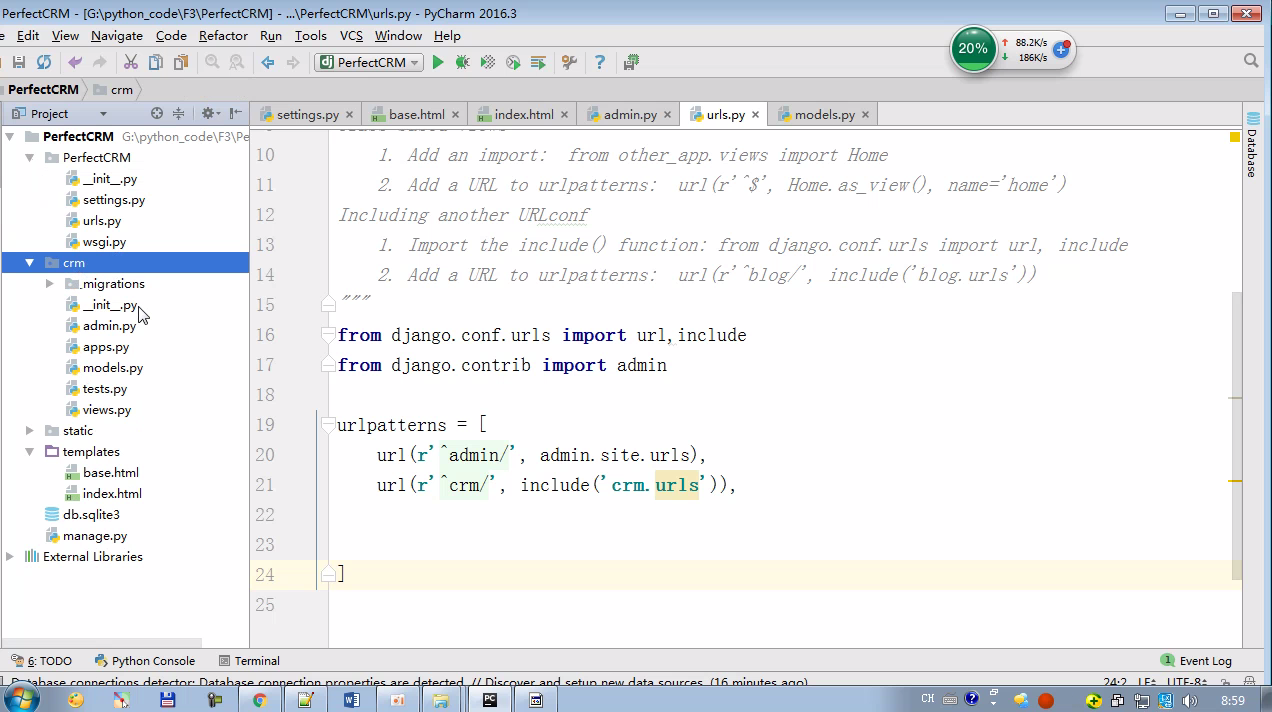Open views.py in the project tree

pos(106,410)
